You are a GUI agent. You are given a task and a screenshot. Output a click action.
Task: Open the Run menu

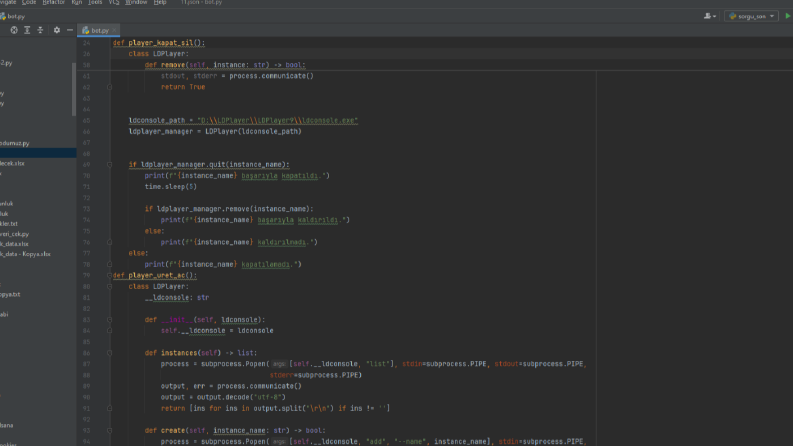(x=76, y=3)
